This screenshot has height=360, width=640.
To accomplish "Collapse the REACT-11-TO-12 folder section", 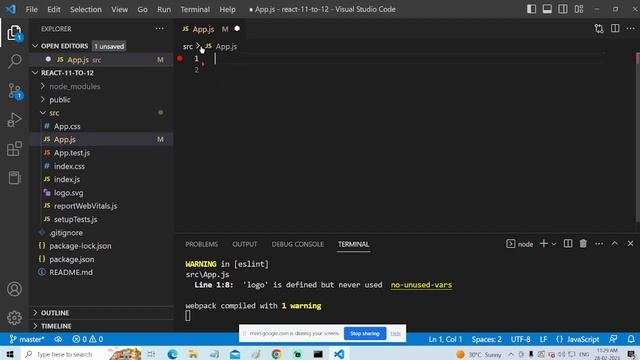I will click(x=35, y=73).
